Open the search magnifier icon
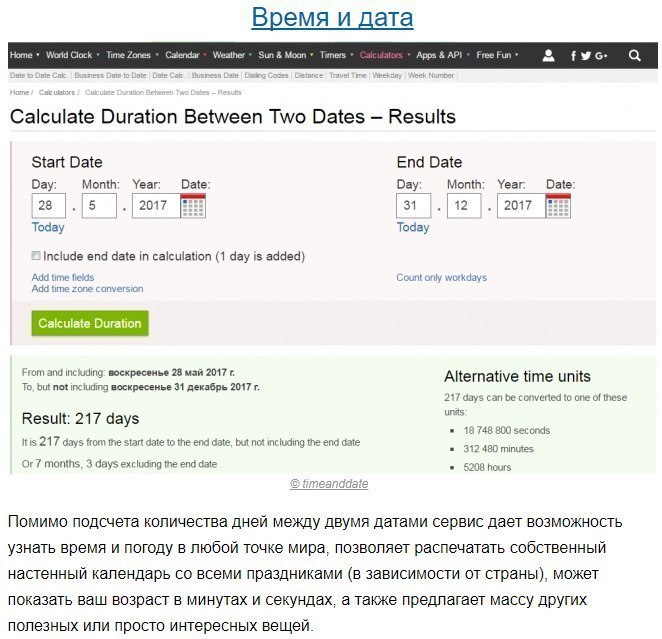Viewport: 662px width, 639px height. coord(635,55)
